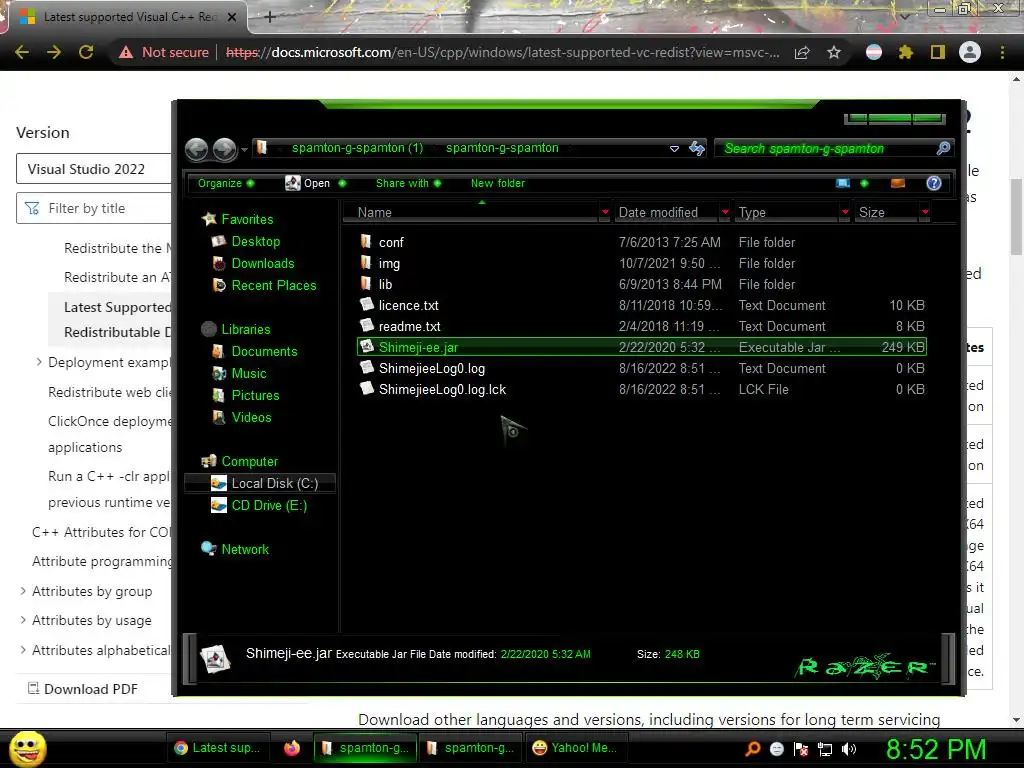
Task: Expand the address bar history dropdown
Action: [x=674, y=149]
